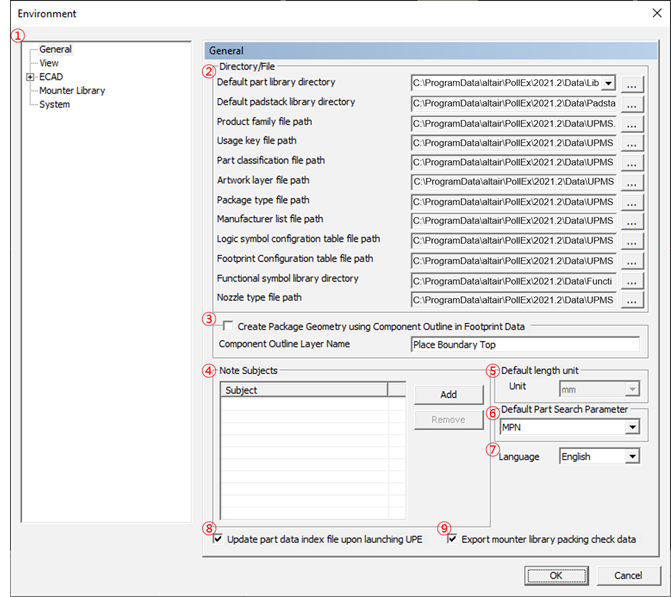The image size is (671, 597).
Task: Browse for Manufacturer list file path
Action: pyautogui.click(x=631, y=221)
